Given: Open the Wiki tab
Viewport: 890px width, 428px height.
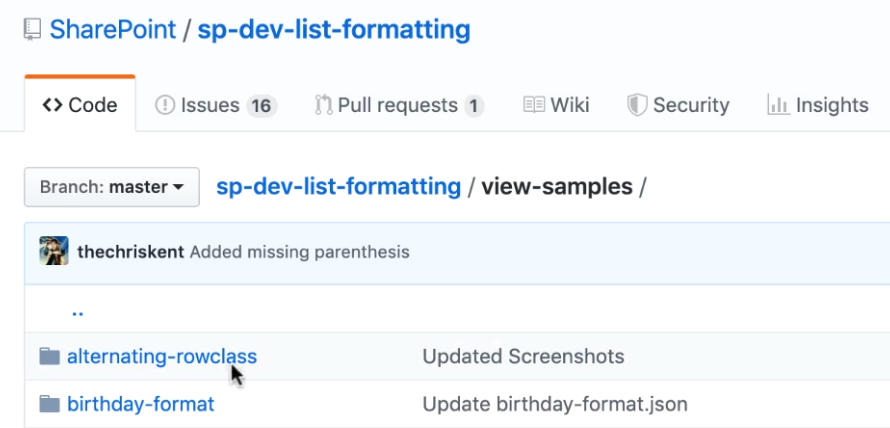Looking at the screenshot, I should tap(556, 105).
